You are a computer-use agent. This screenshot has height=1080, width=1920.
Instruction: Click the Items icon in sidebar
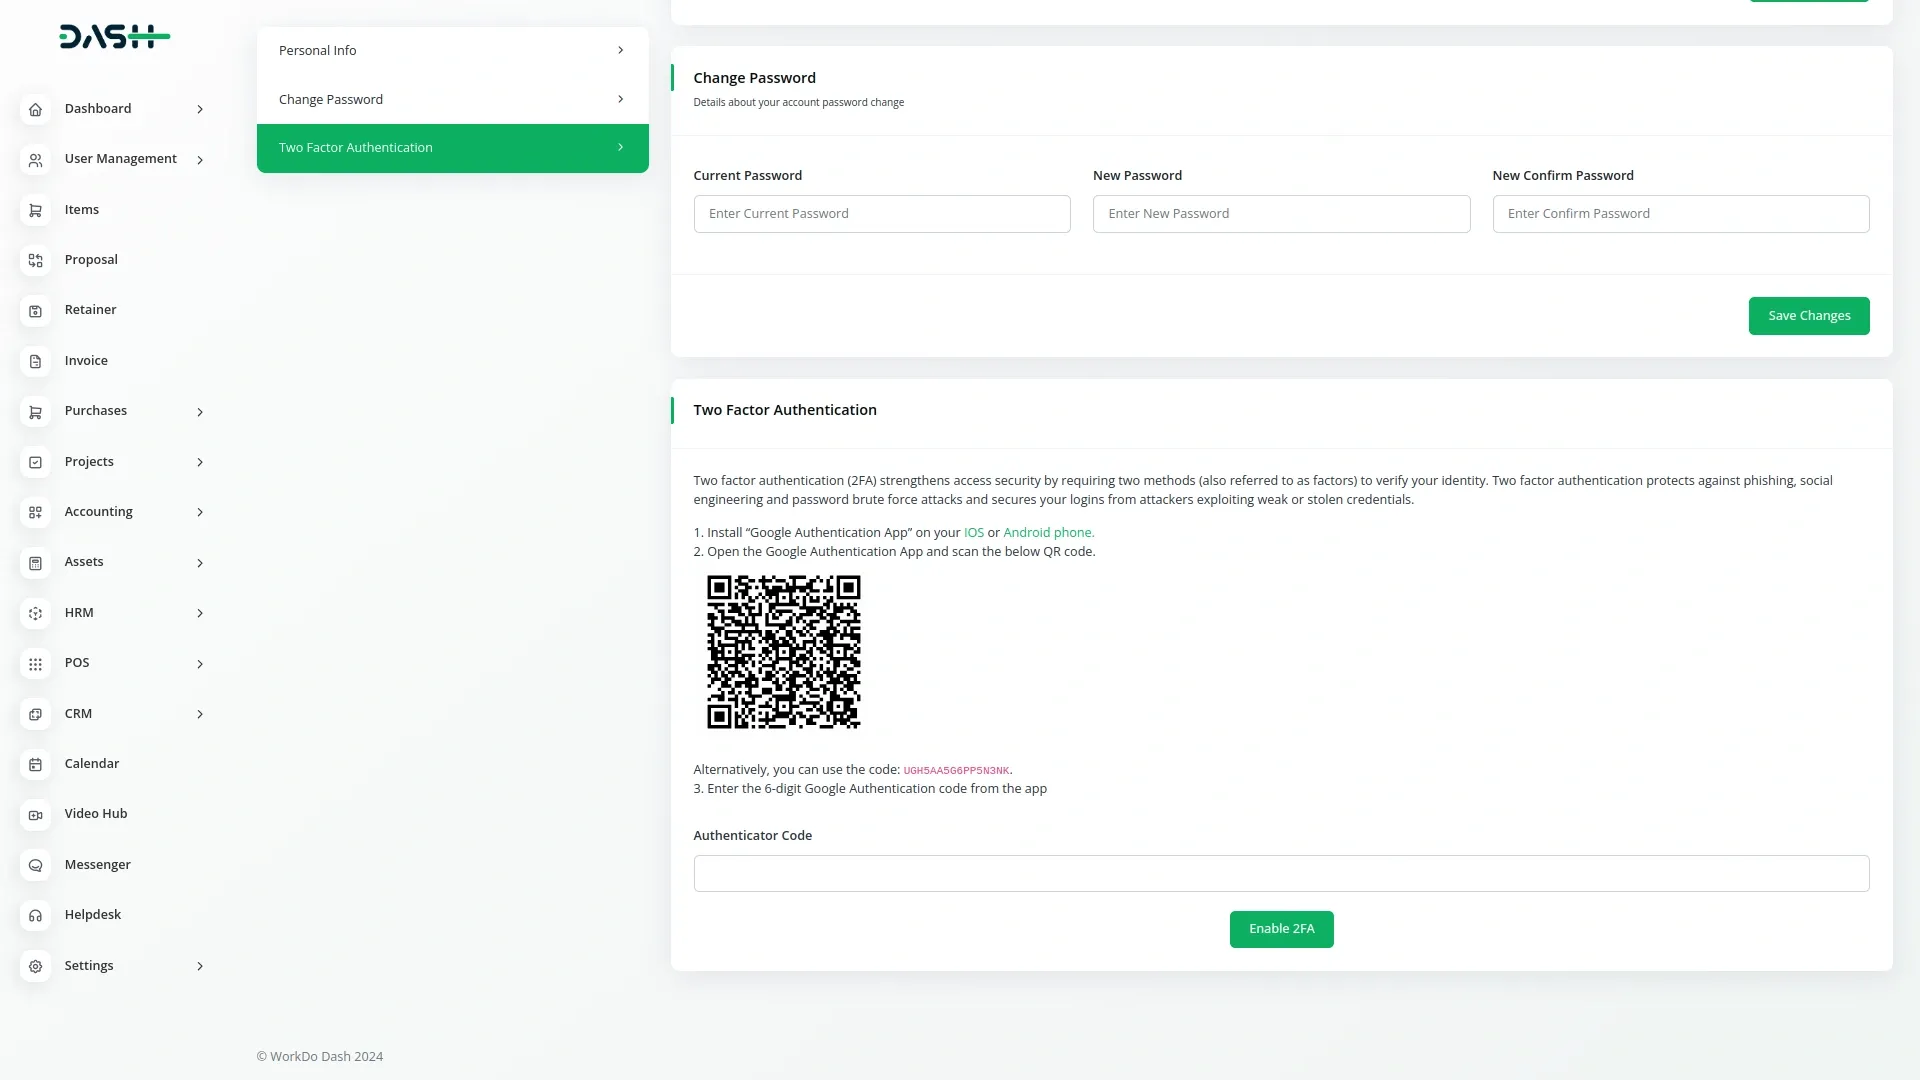(x=36, y=210)
